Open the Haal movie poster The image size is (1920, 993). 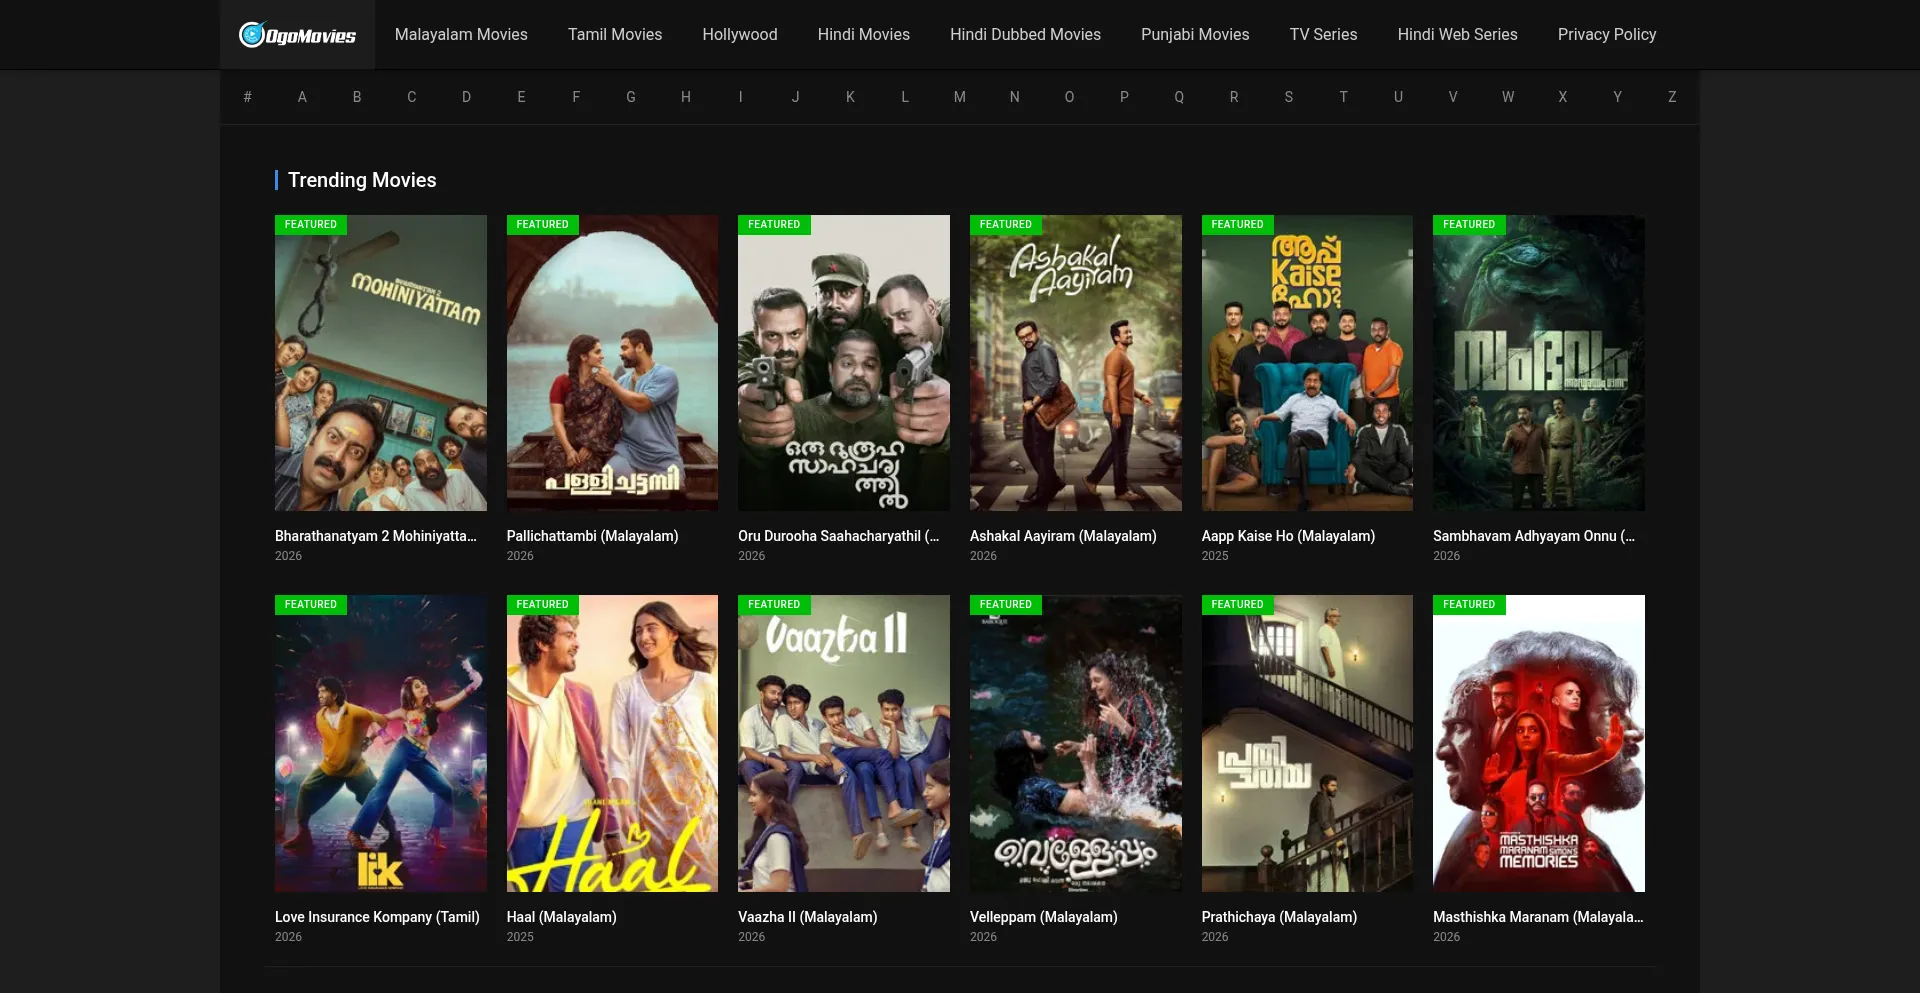click(x=612, y=743)
